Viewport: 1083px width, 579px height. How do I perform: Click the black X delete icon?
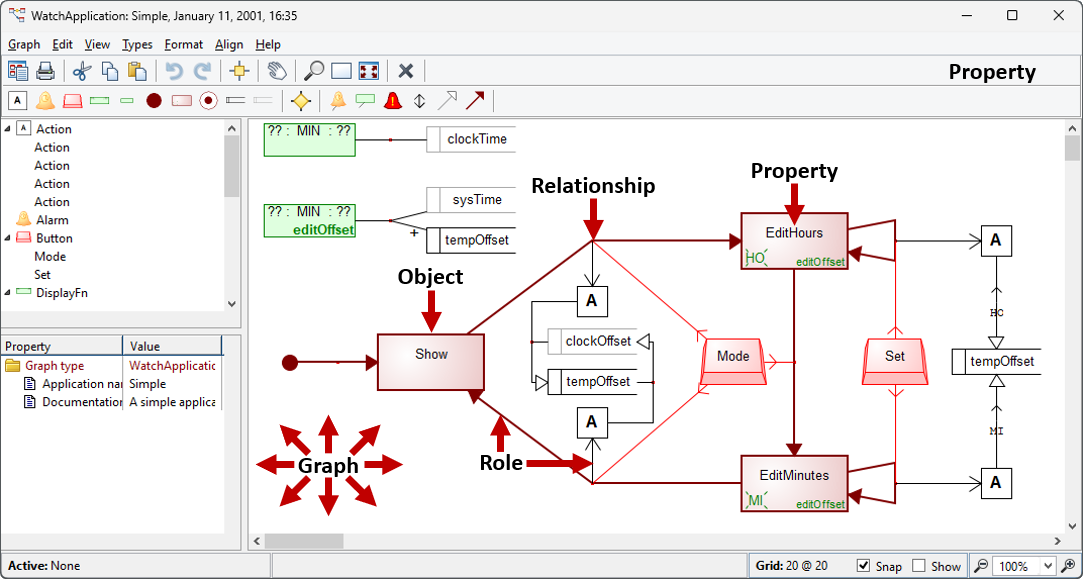pyautogui.click(x=406, y=71)
